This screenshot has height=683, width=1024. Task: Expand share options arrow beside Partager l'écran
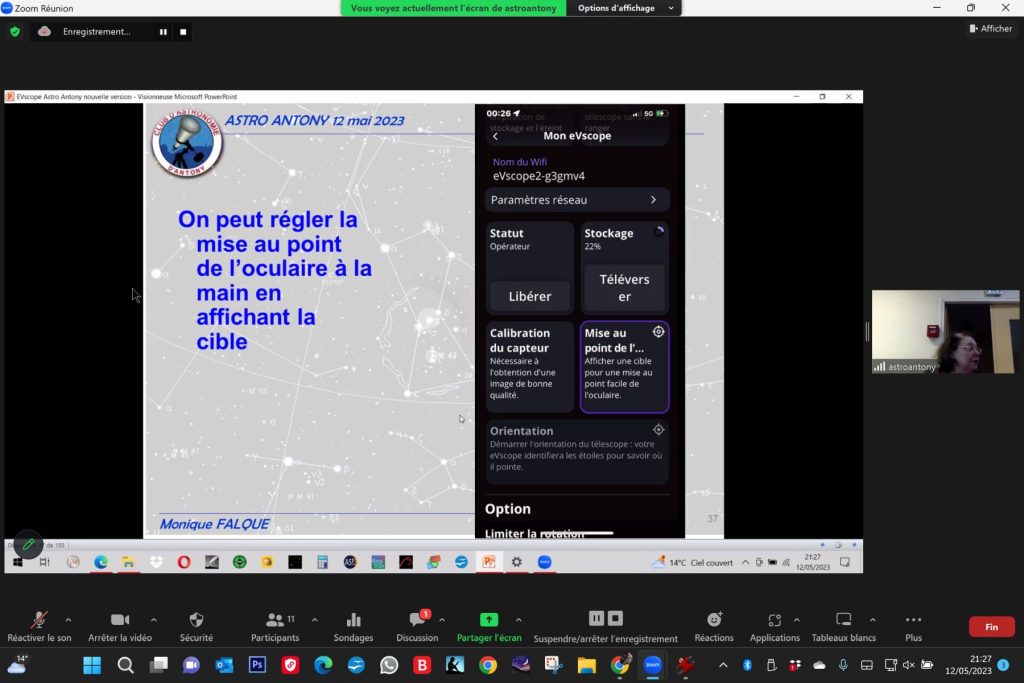(x=519, y=620)
